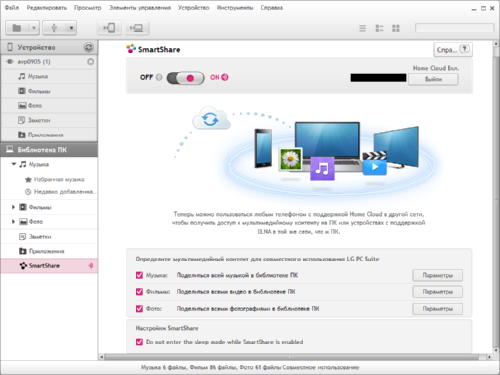500x375 pixels.
Task: Open the Файл menu
Action: pyautogui.click(x=12, y=8)
